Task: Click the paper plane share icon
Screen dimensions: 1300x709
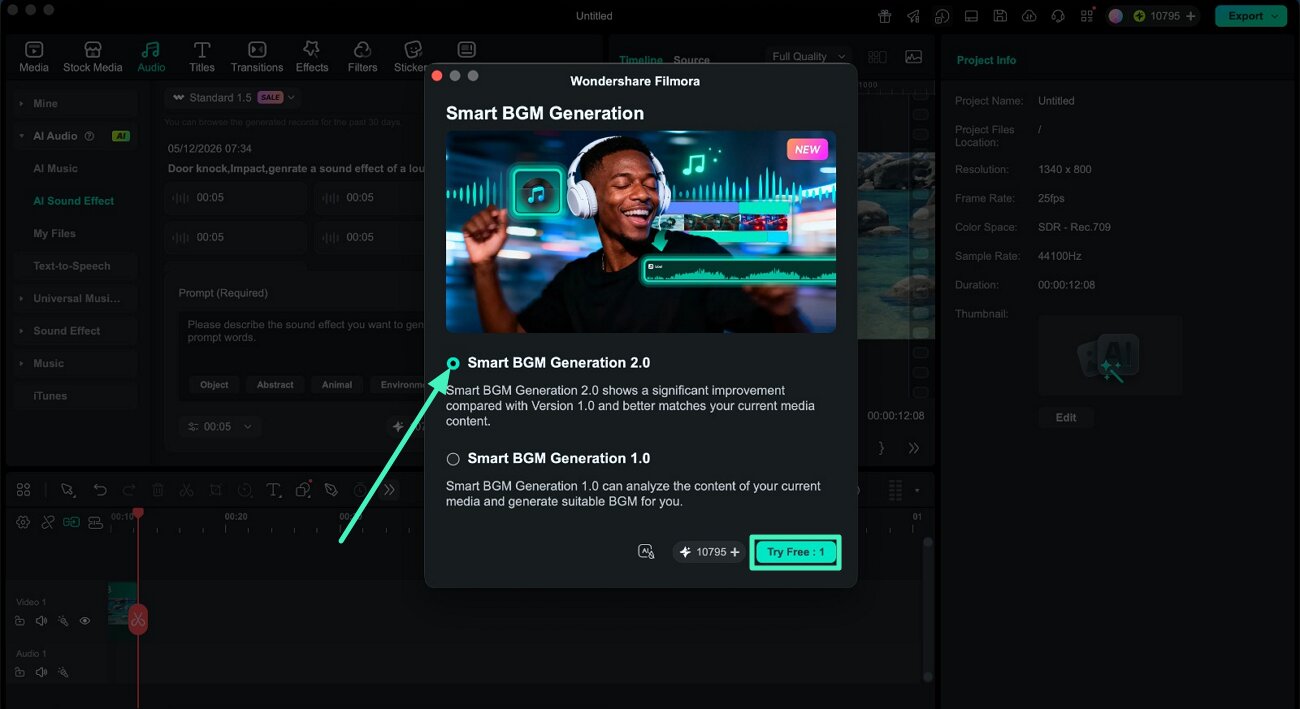Action: (914, 16)
